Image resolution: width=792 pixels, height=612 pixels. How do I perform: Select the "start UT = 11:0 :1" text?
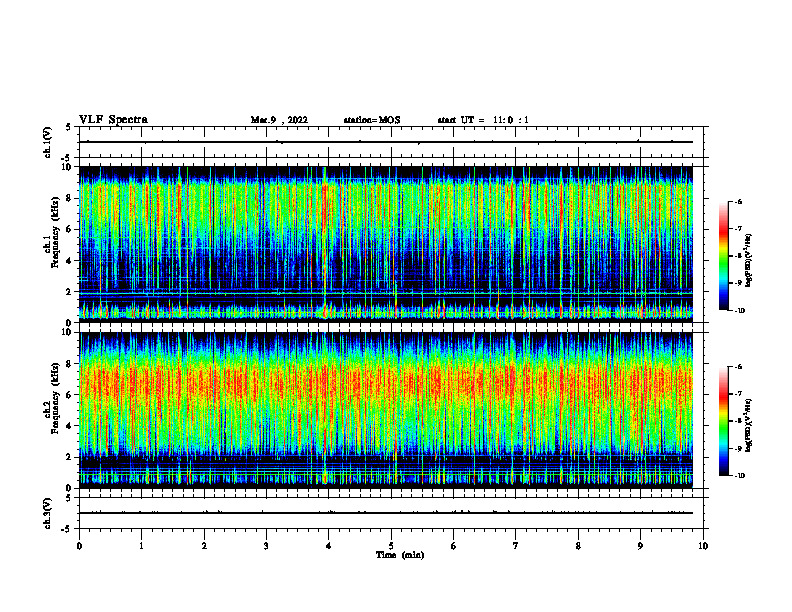(483, 120)
